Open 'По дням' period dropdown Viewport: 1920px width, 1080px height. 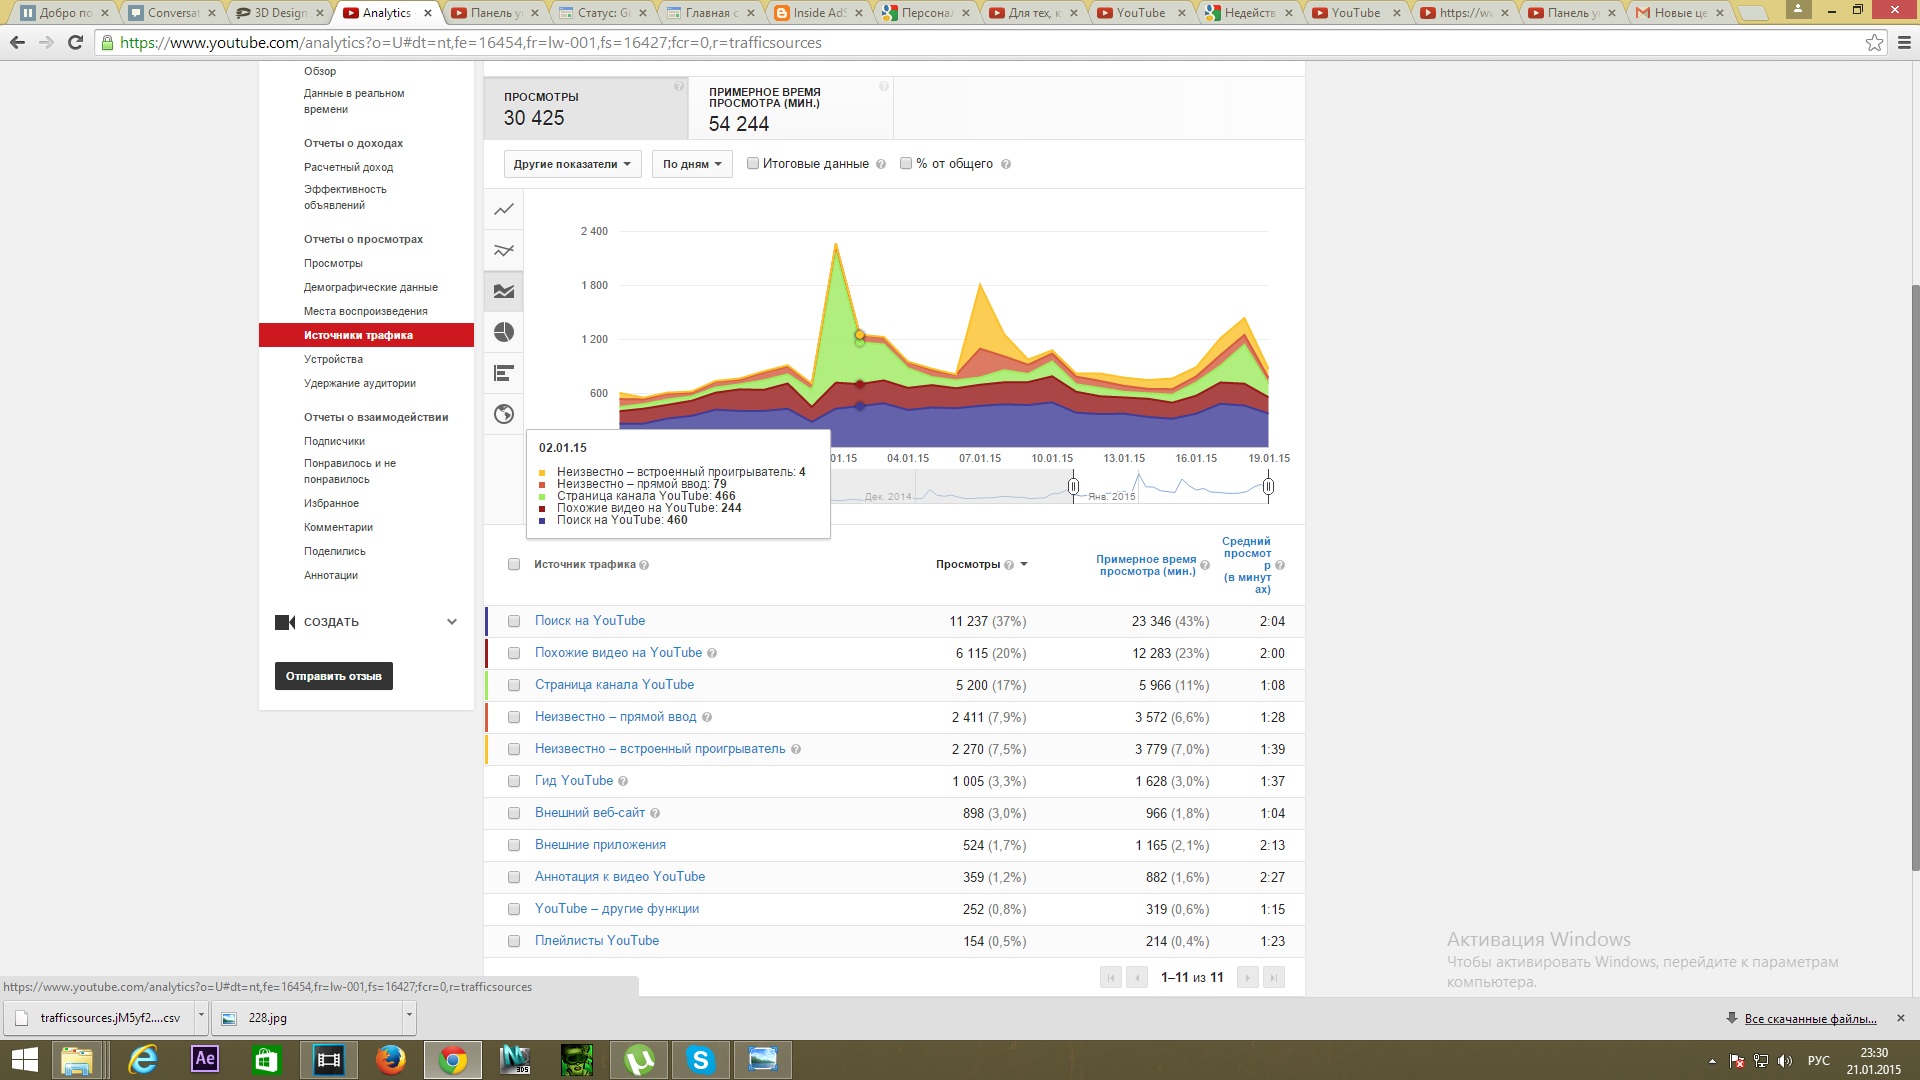point(692,164)
